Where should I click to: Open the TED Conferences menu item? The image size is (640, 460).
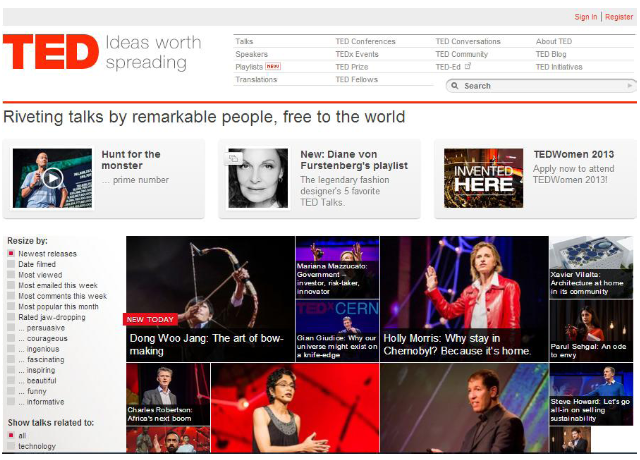click(365, 41)
